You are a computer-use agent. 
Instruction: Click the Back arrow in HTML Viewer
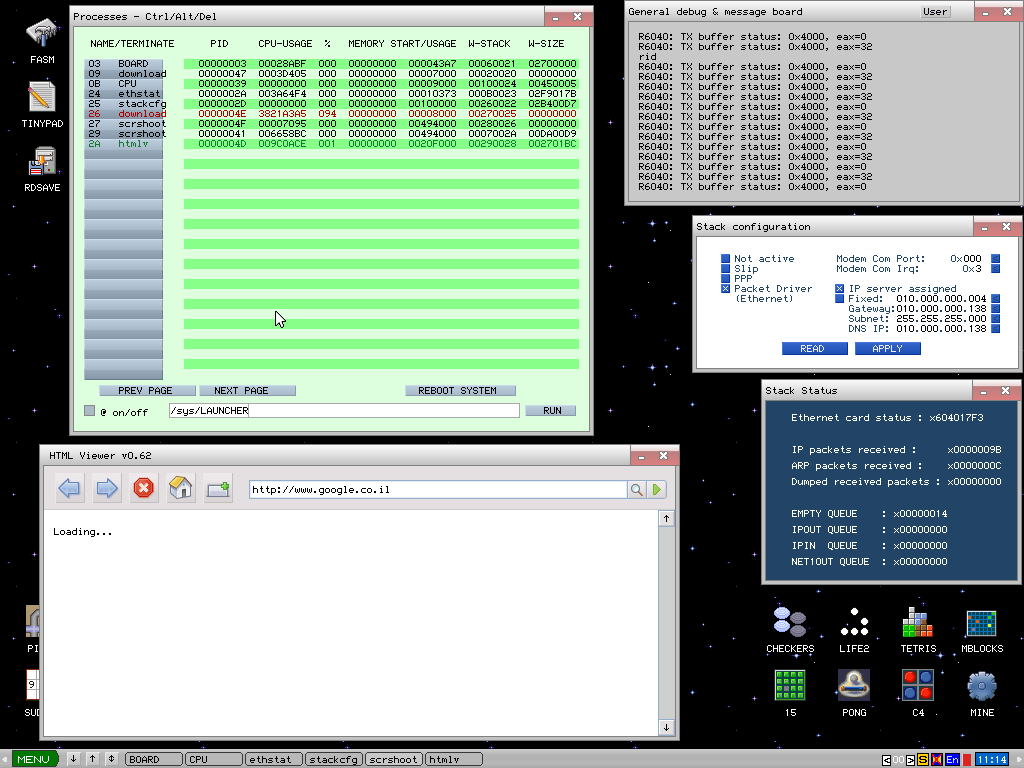[x=68, y=488]
